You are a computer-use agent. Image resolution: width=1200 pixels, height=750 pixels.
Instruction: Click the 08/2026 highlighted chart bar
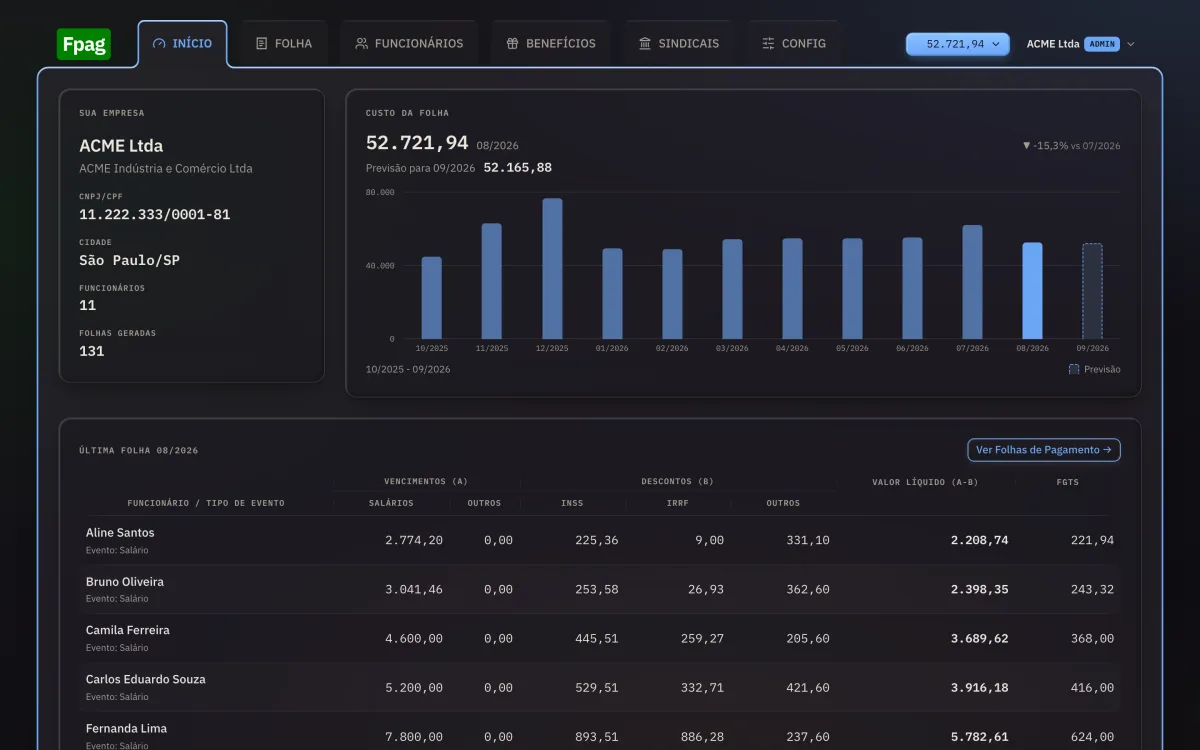click(x=1032, y=291)
